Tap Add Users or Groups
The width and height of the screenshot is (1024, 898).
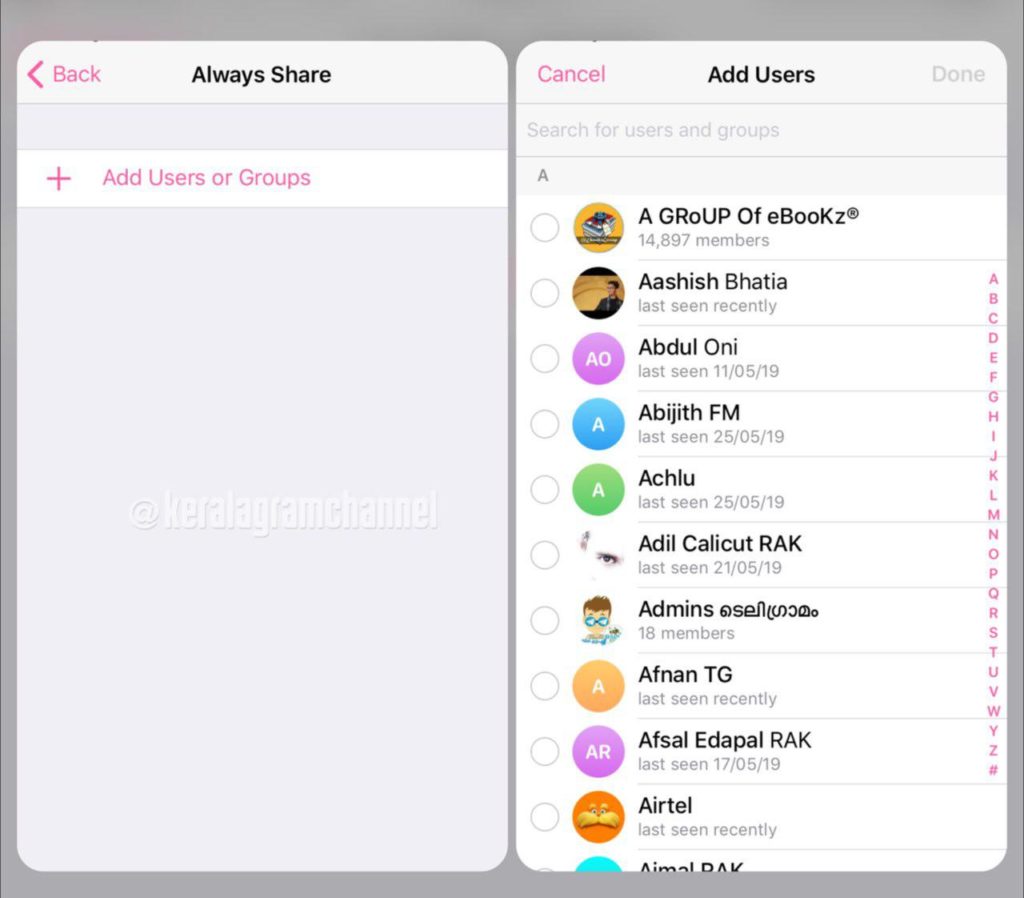click(x=262, y=178)
